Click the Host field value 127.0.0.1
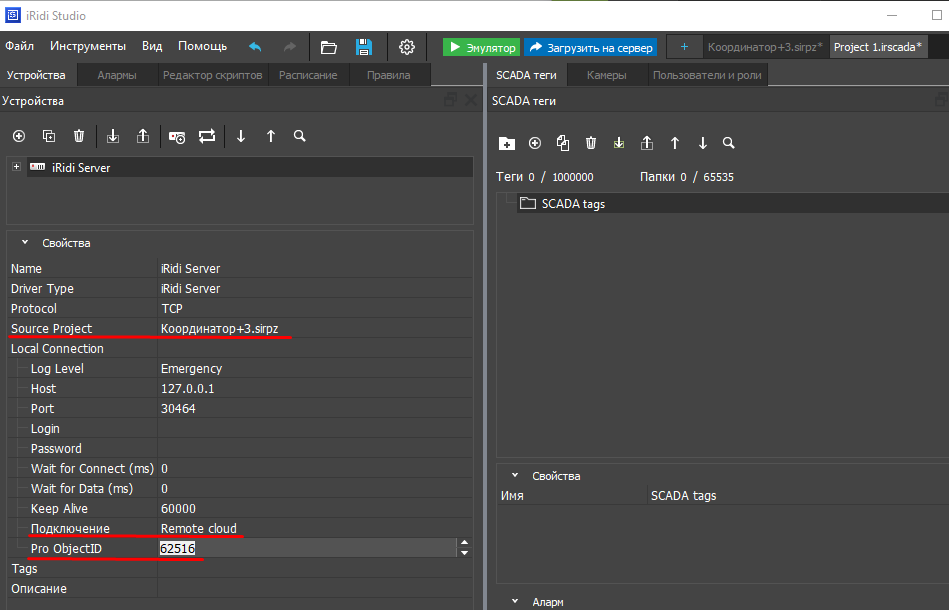This screenshot has height=610, width=949. click(x=188, y=388)
